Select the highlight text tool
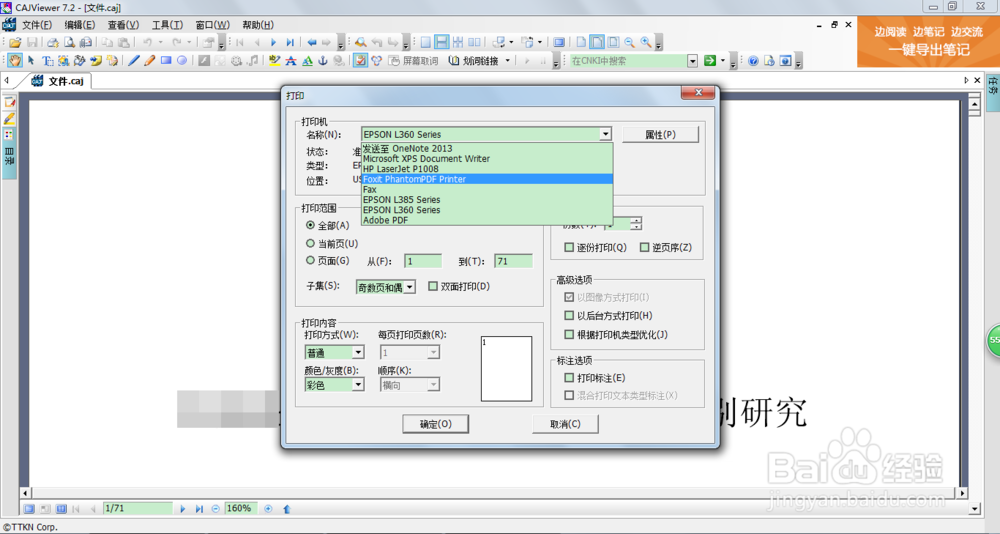The image size is (1000, 534). [x=275, y=61]
